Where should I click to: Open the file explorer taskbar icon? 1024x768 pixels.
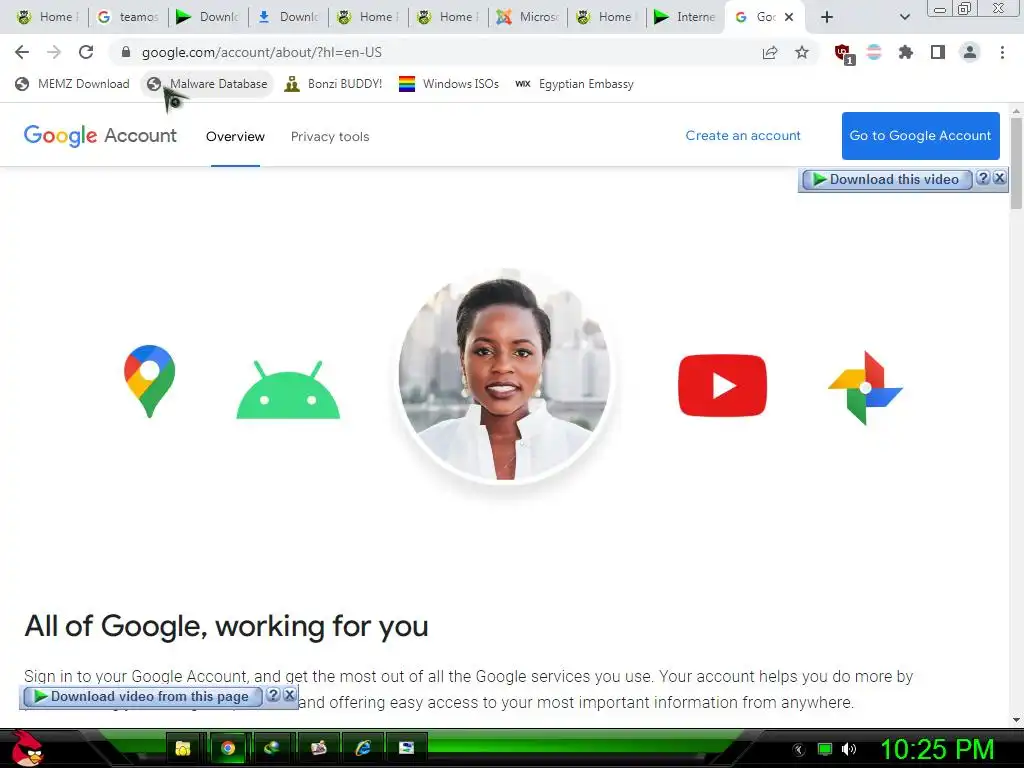(x=183, y=748)
